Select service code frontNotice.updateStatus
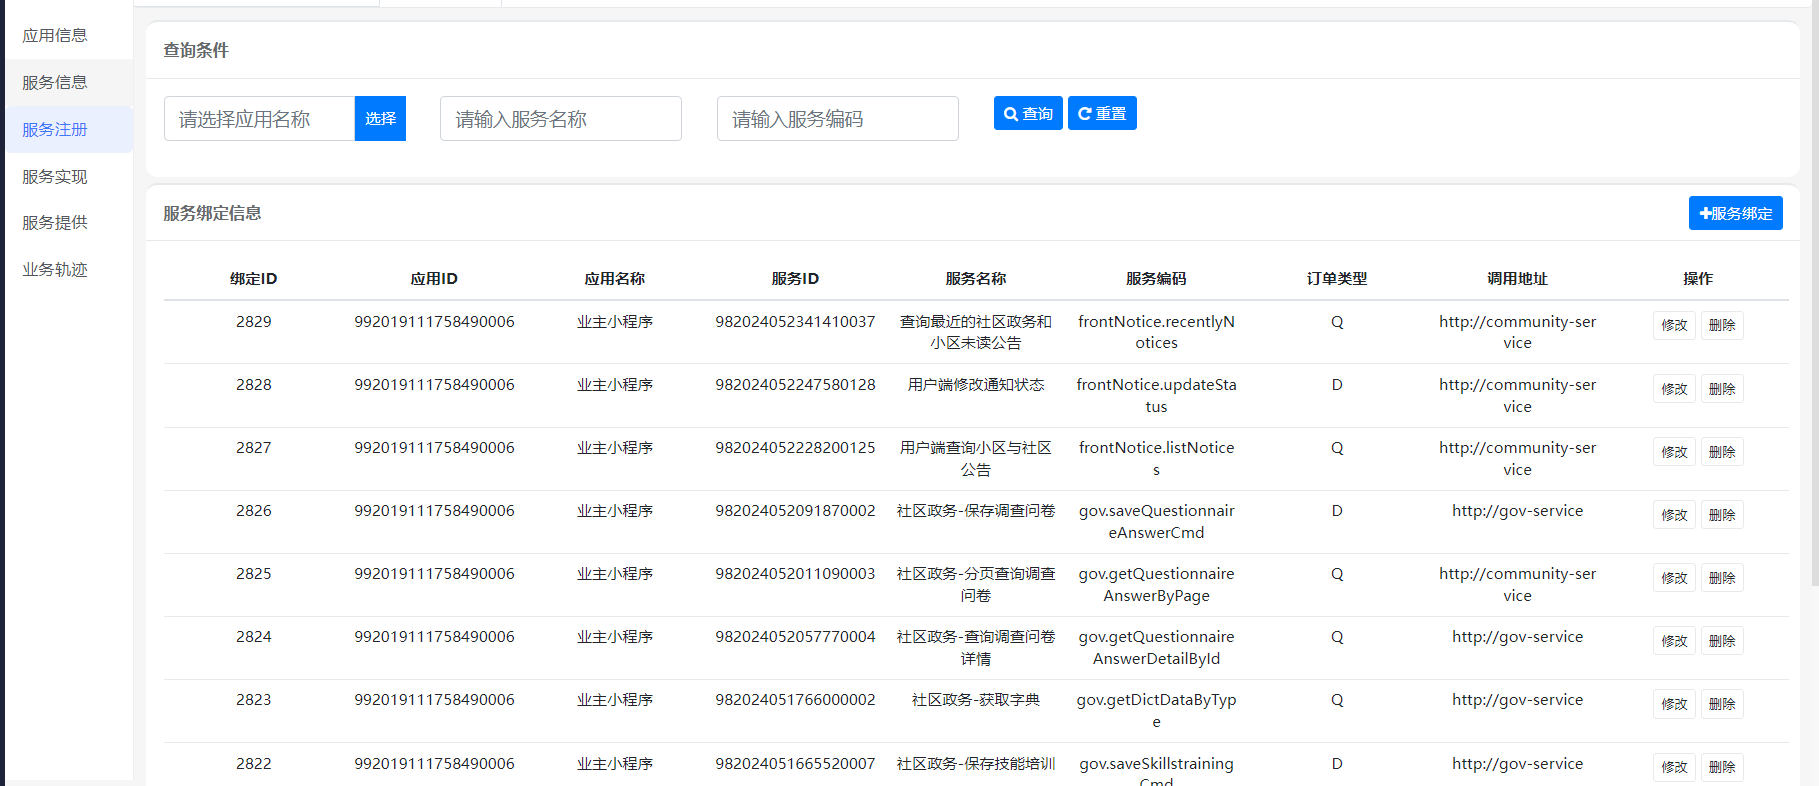1819x786 pixels. pyautogui.click(x=1156, y=395)
